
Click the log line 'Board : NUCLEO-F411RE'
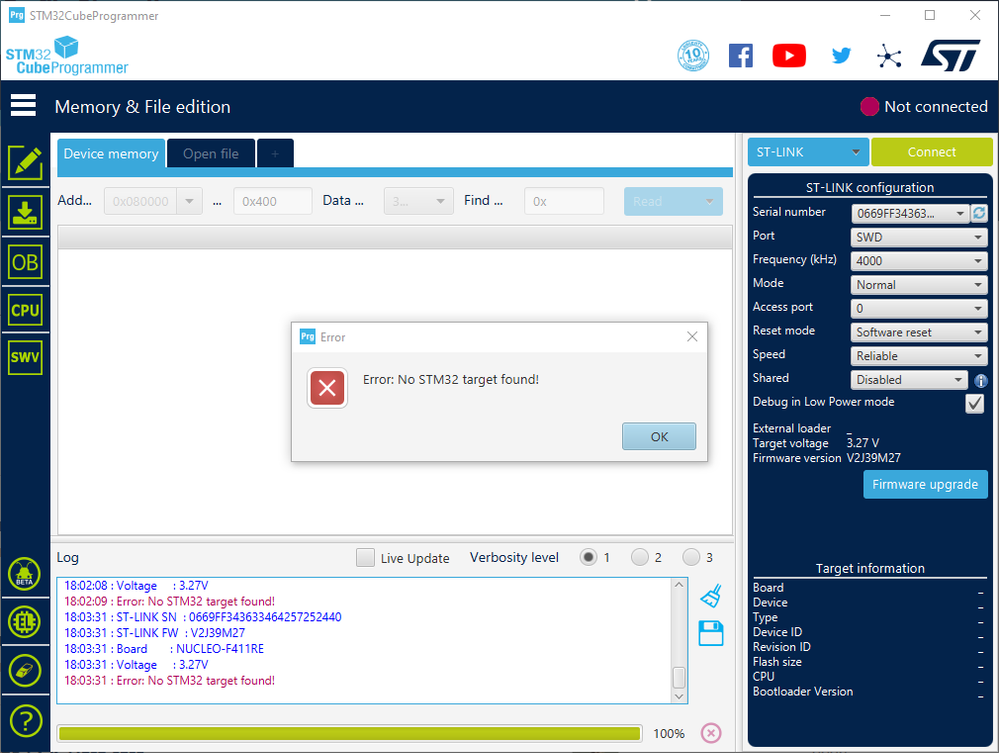pyautogui.click(x=164, y=649)
